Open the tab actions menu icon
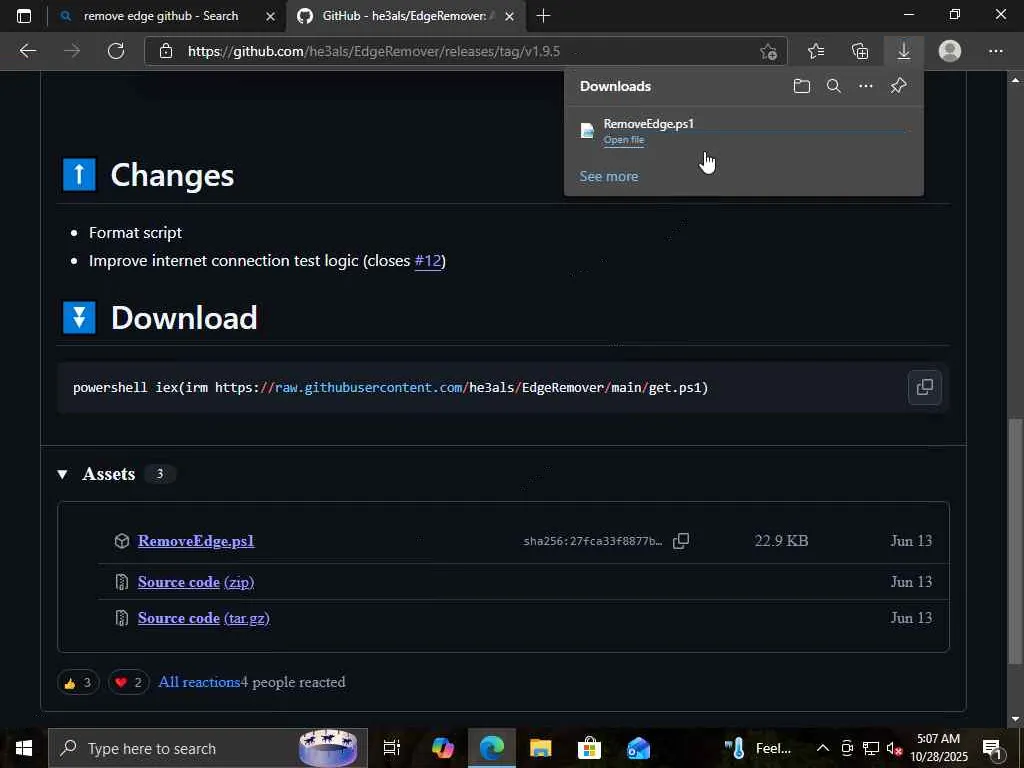The image size is (1024, 768). (x=24, y=16)
